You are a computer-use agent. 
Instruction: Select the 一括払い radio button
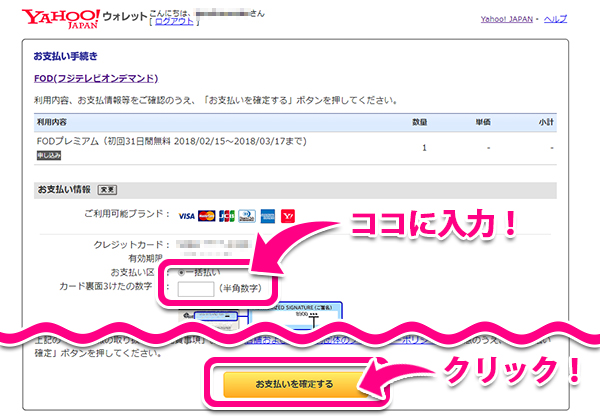pos(181,272)
